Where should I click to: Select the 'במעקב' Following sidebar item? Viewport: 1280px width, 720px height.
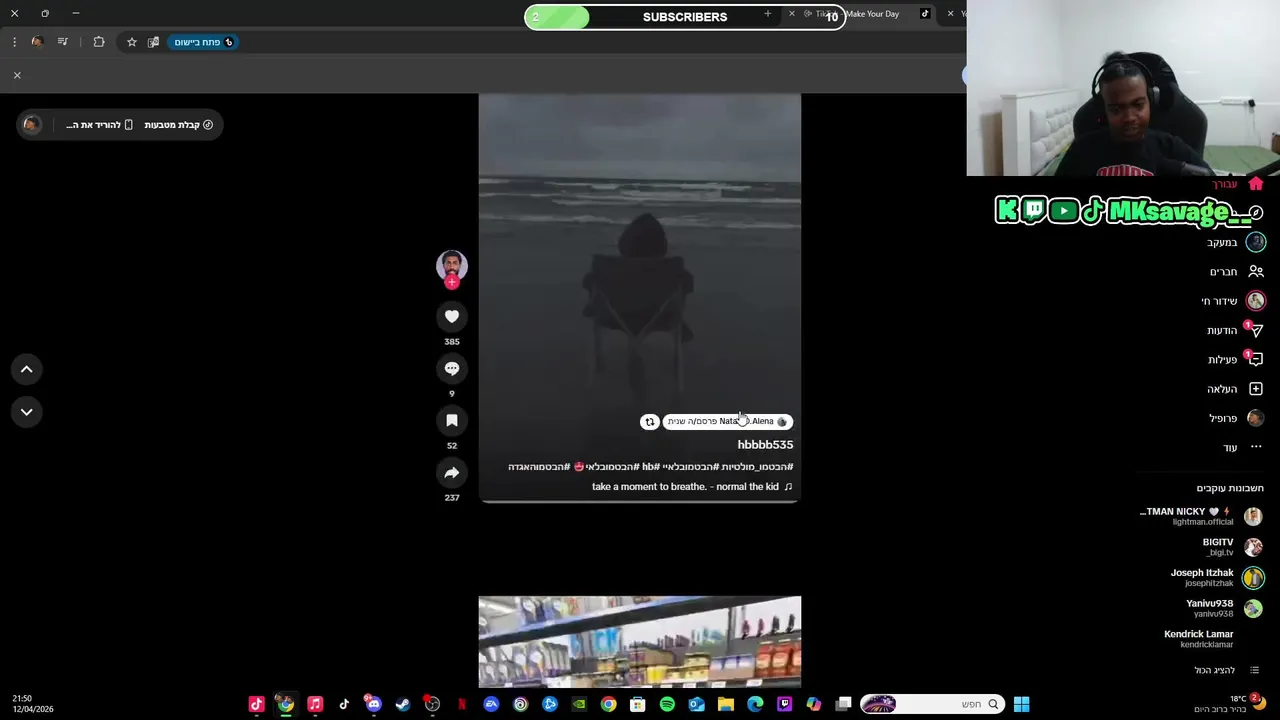pyautogui.click(x=1236, y=242)
